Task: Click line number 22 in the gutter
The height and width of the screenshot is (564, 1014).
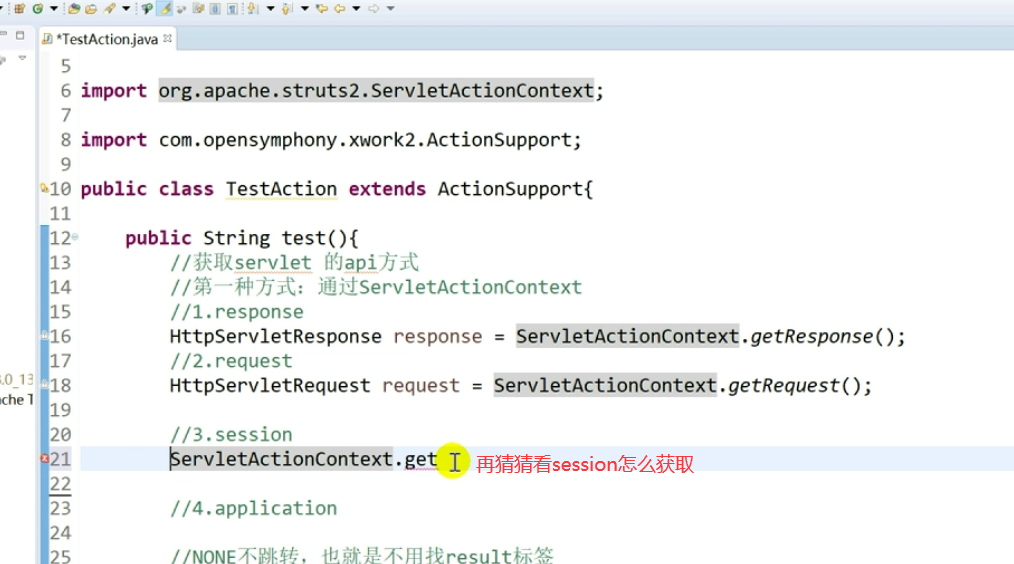Action: 60,484
